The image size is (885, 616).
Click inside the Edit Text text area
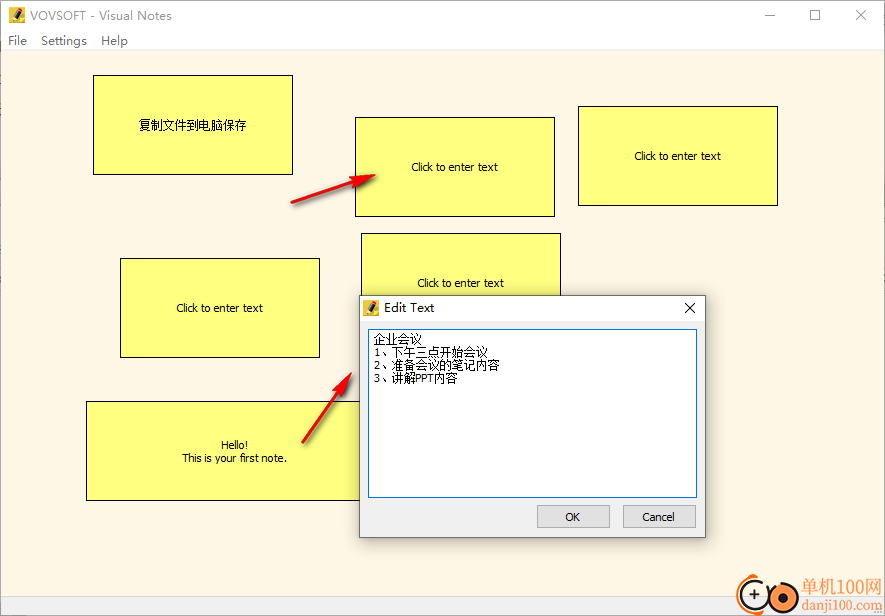tap(532, 413)
